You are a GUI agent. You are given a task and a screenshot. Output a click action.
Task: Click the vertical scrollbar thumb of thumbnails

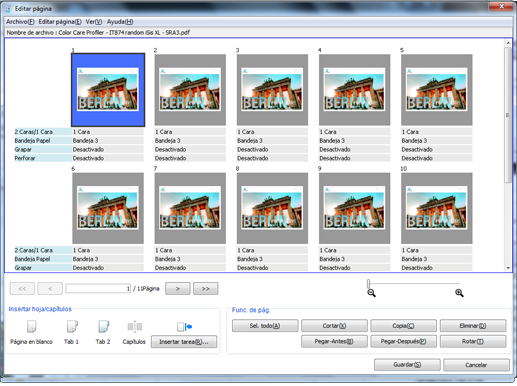coord(508,115)
